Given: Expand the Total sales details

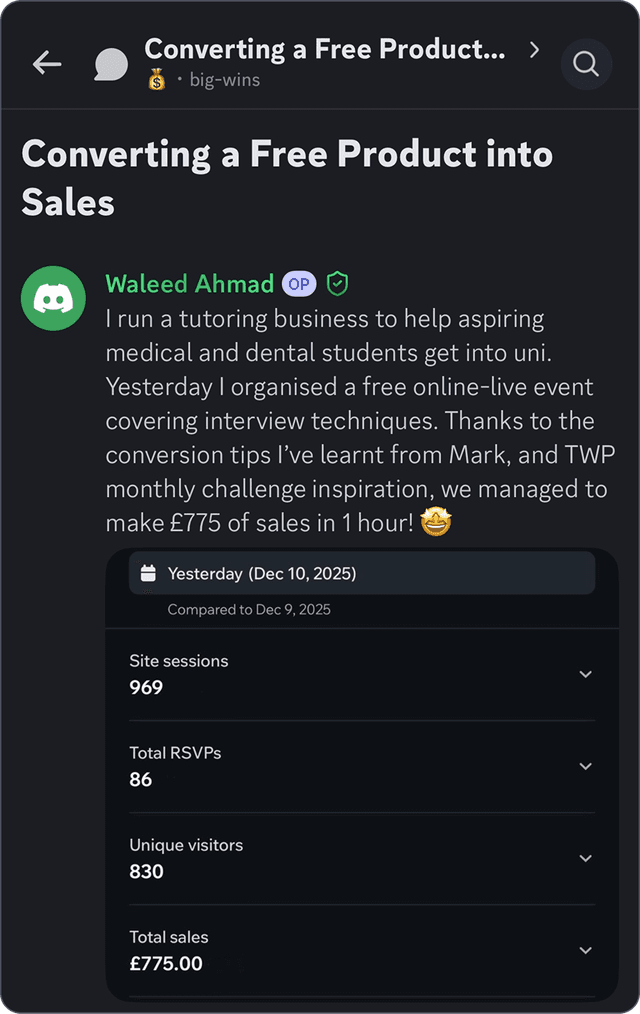Looking at the screenshot, I should (x=586, y=950).
